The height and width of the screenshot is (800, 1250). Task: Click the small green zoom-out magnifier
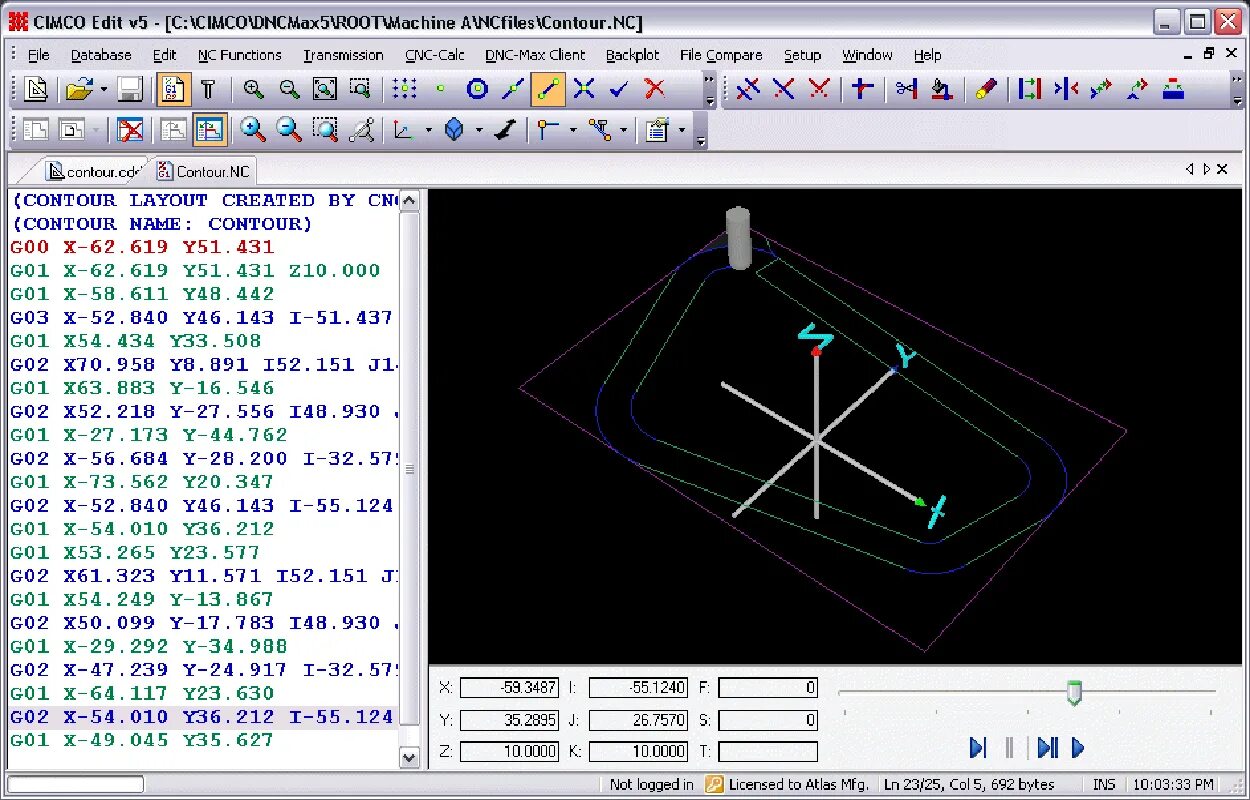(290, 89)
